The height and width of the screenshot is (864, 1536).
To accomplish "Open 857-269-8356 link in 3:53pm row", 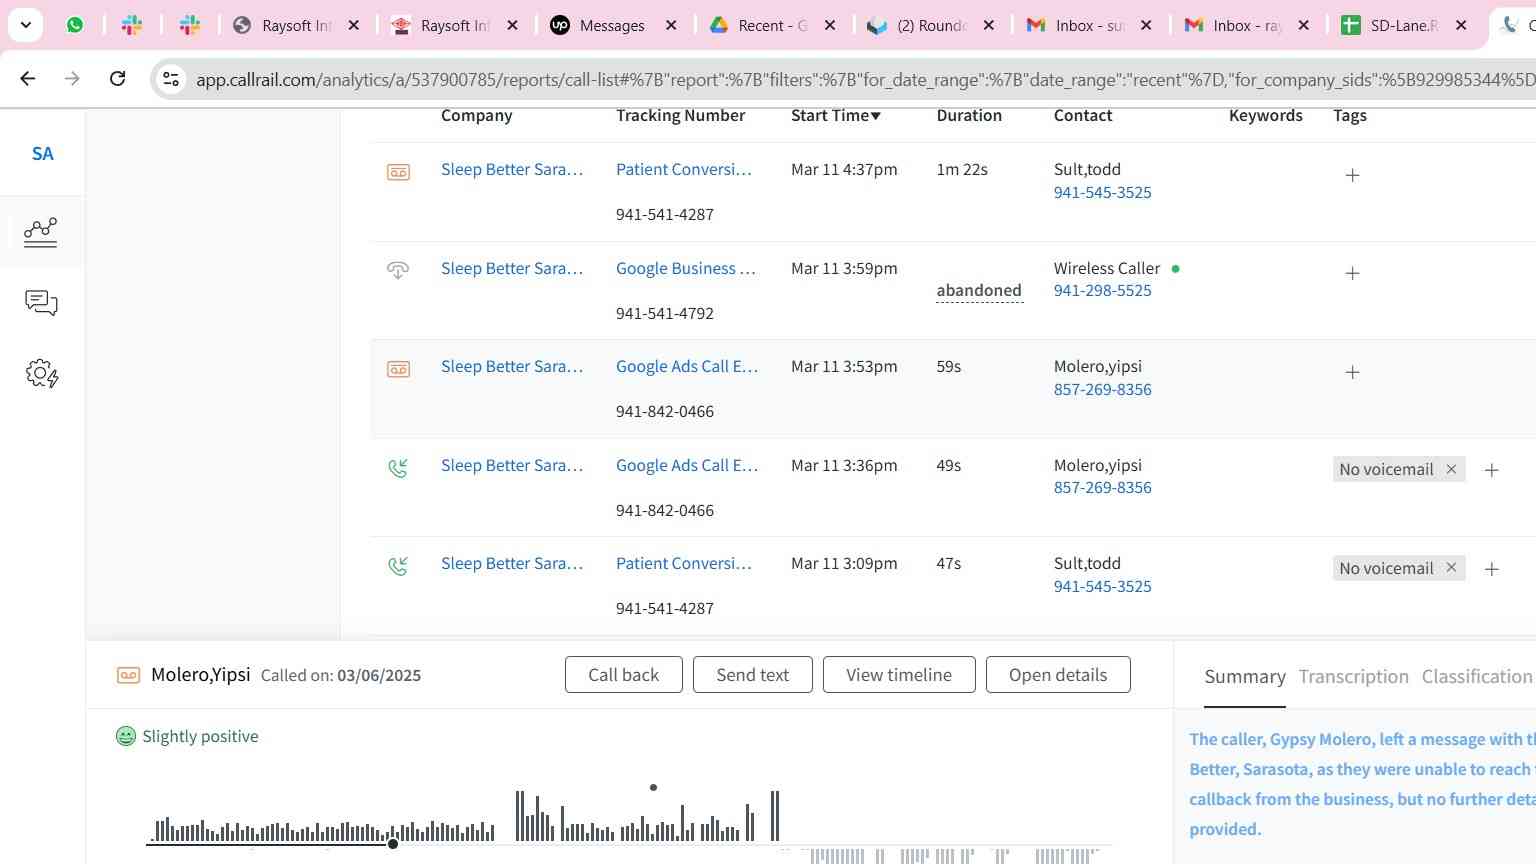I will 1102,389.
